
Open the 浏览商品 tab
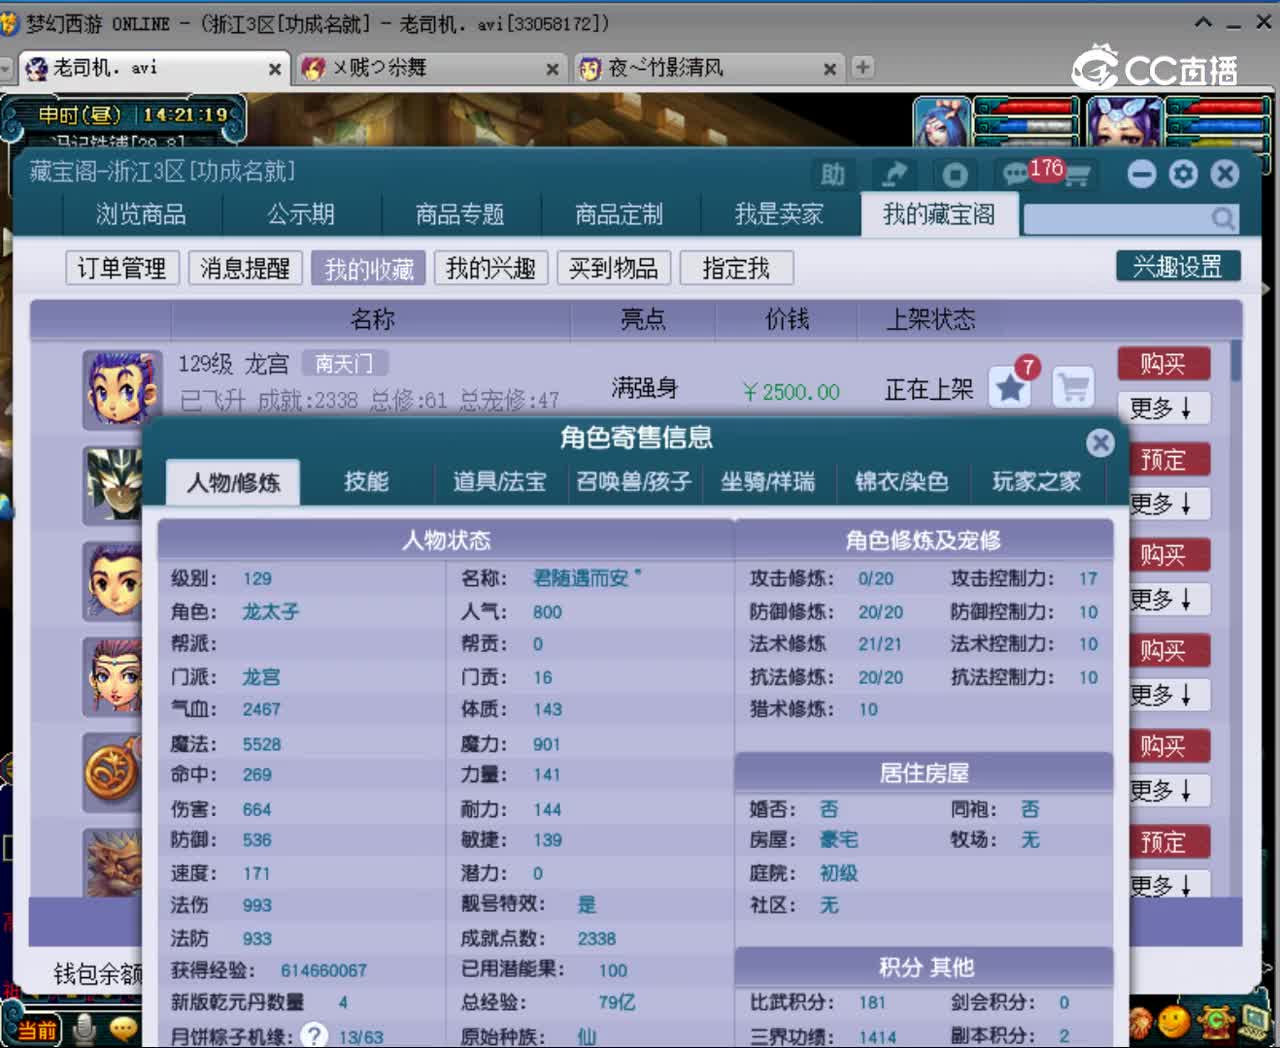tap(141, 214)
